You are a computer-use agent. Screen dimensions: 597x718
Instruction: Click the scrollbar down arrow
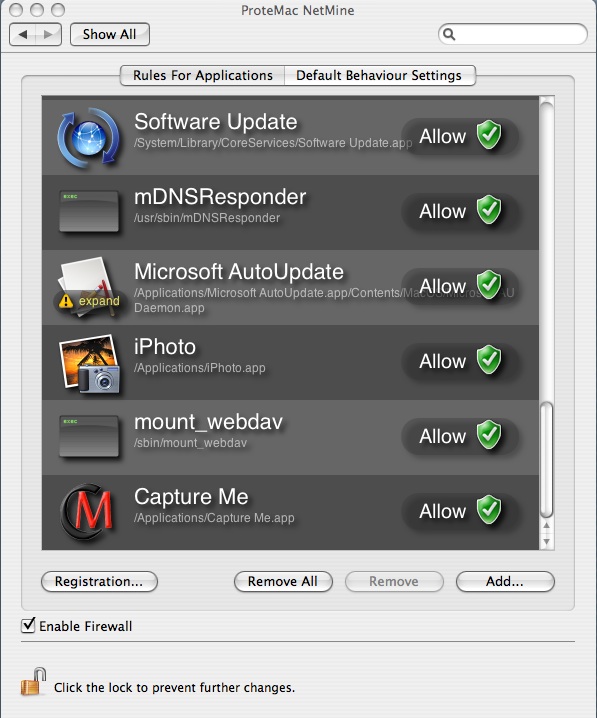(546, 541)
